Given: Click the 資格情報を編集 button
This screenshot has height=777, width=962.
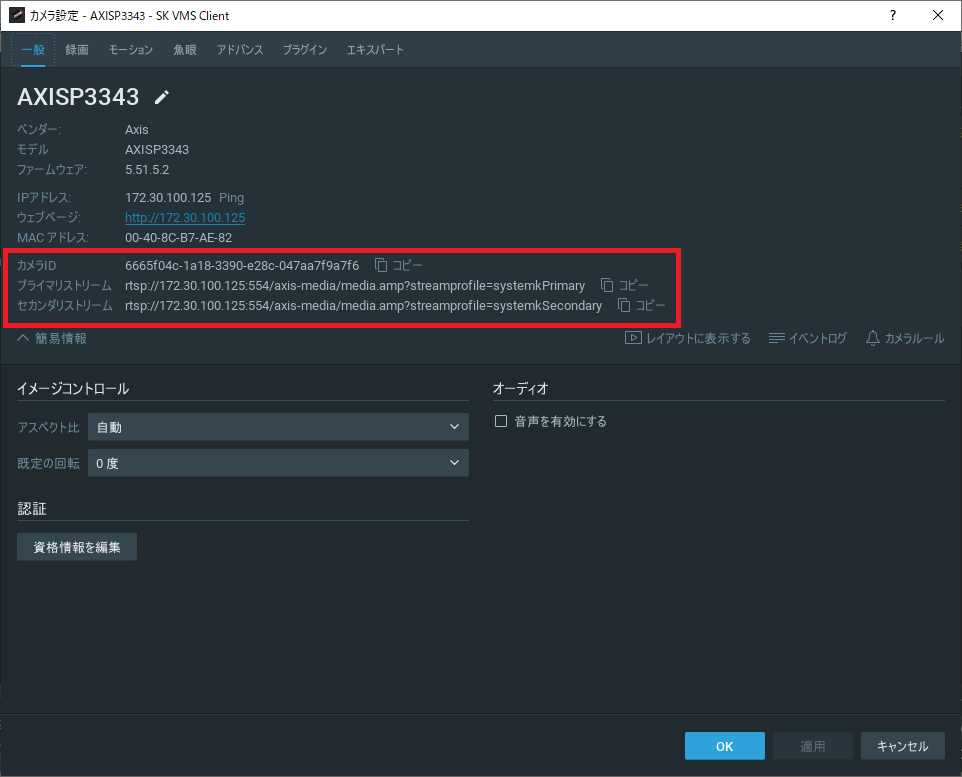Looking at the screenshot, I should [x=77, y=547].
